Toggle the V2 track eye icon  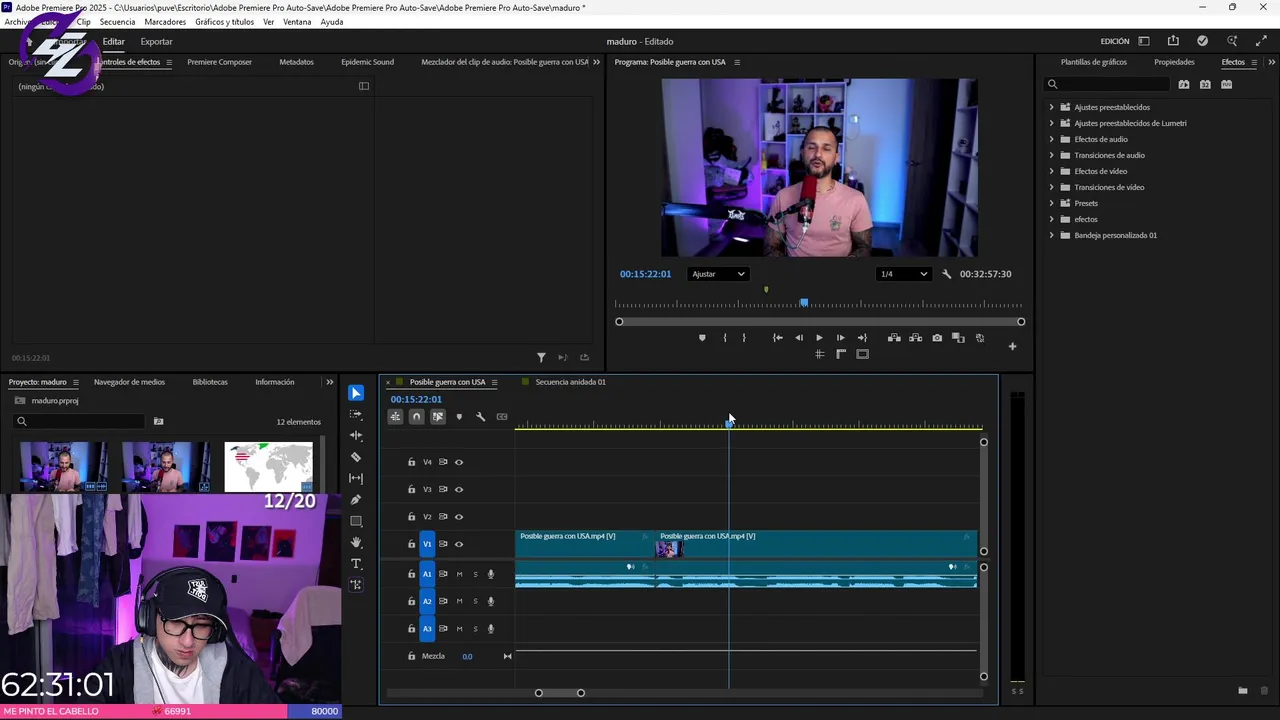point(459,517)
